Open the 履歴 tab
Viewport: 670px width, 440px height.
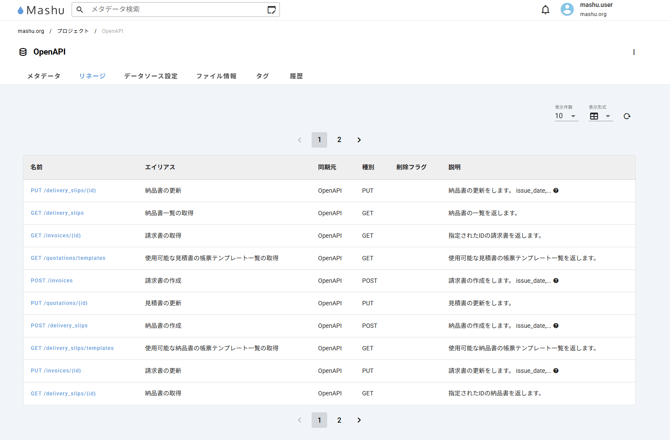(x=296, y=76)
